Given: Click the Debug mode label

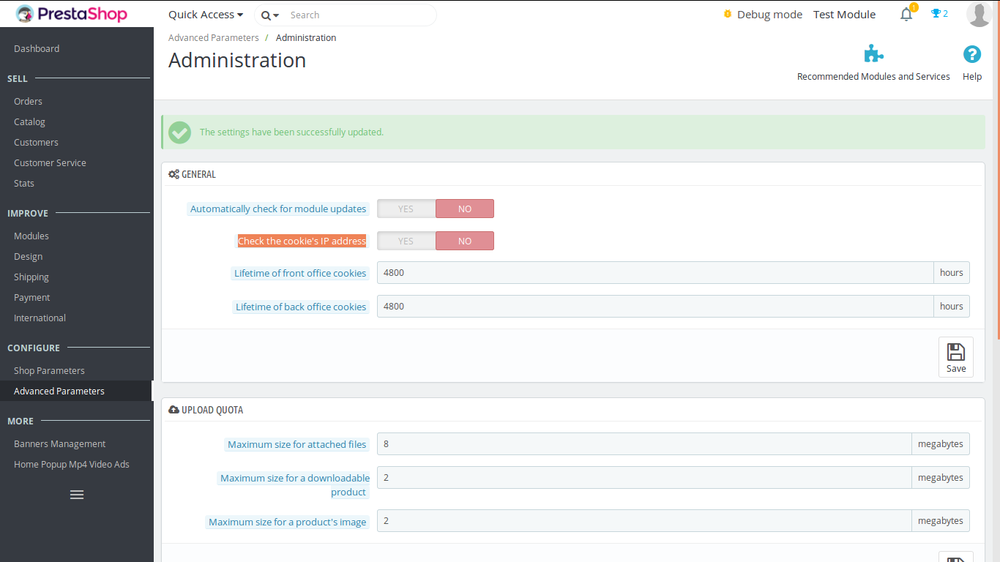Looking at the screenshot, I should coord(769,14).
